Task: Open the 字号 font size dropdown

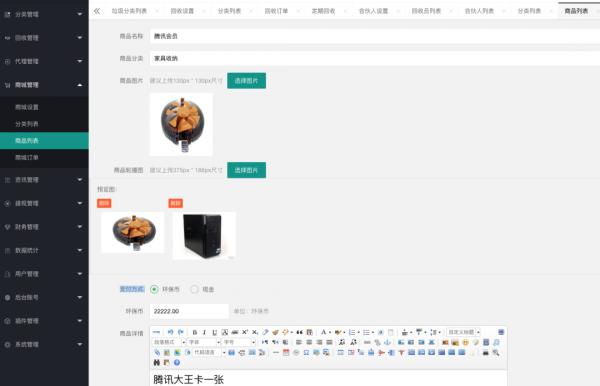Action: point(239,342)
